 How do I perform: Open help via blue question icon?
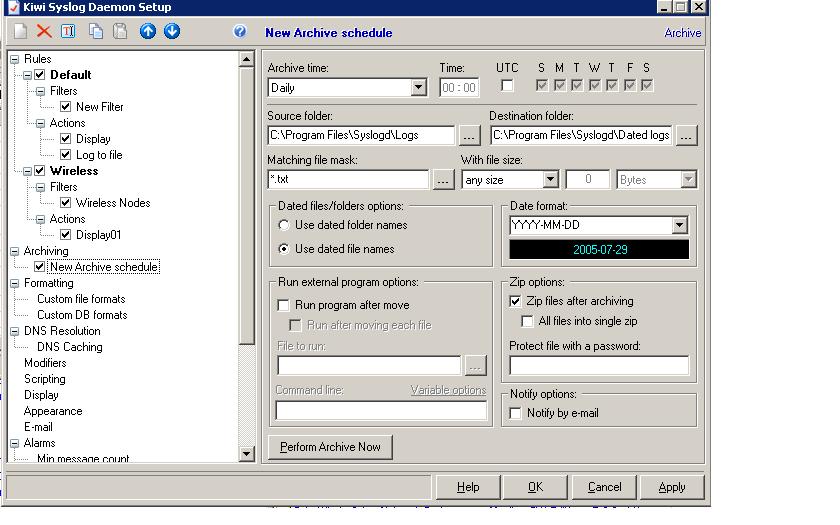click(x=240, y=32)
